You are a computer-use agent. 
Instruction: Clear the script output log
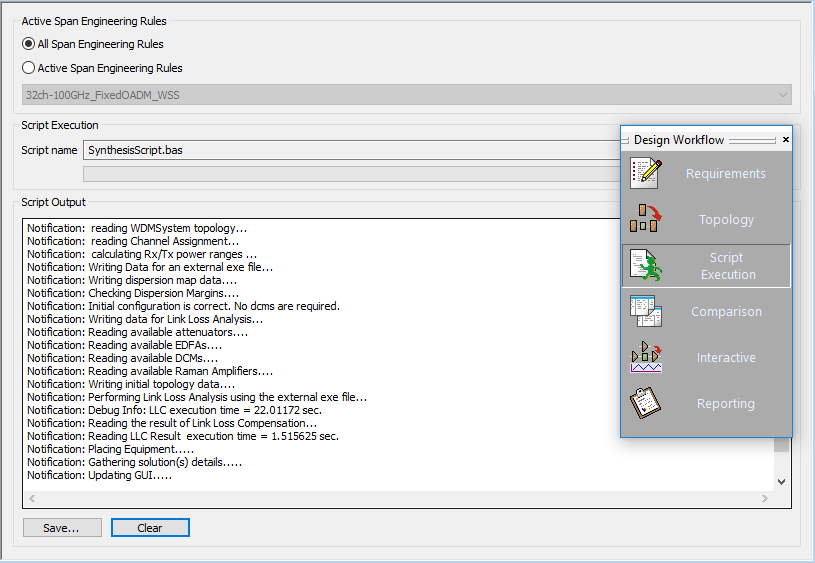[150, 528]
